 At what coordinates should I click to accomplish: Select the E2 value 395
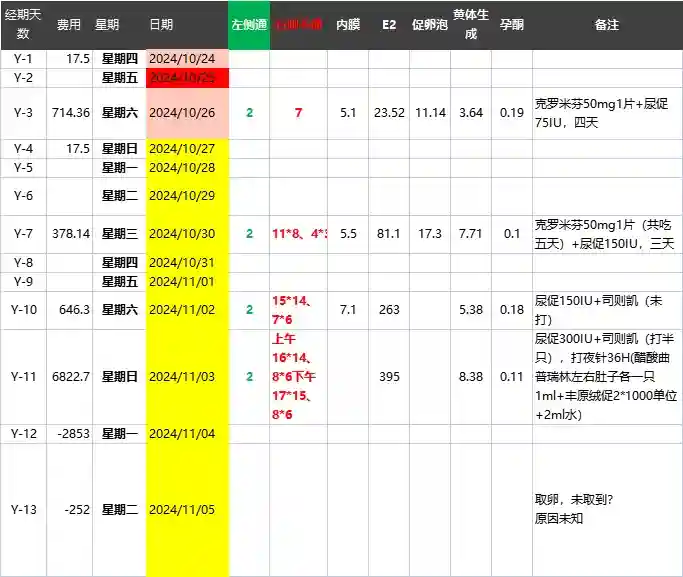click(x=389, y=377)
